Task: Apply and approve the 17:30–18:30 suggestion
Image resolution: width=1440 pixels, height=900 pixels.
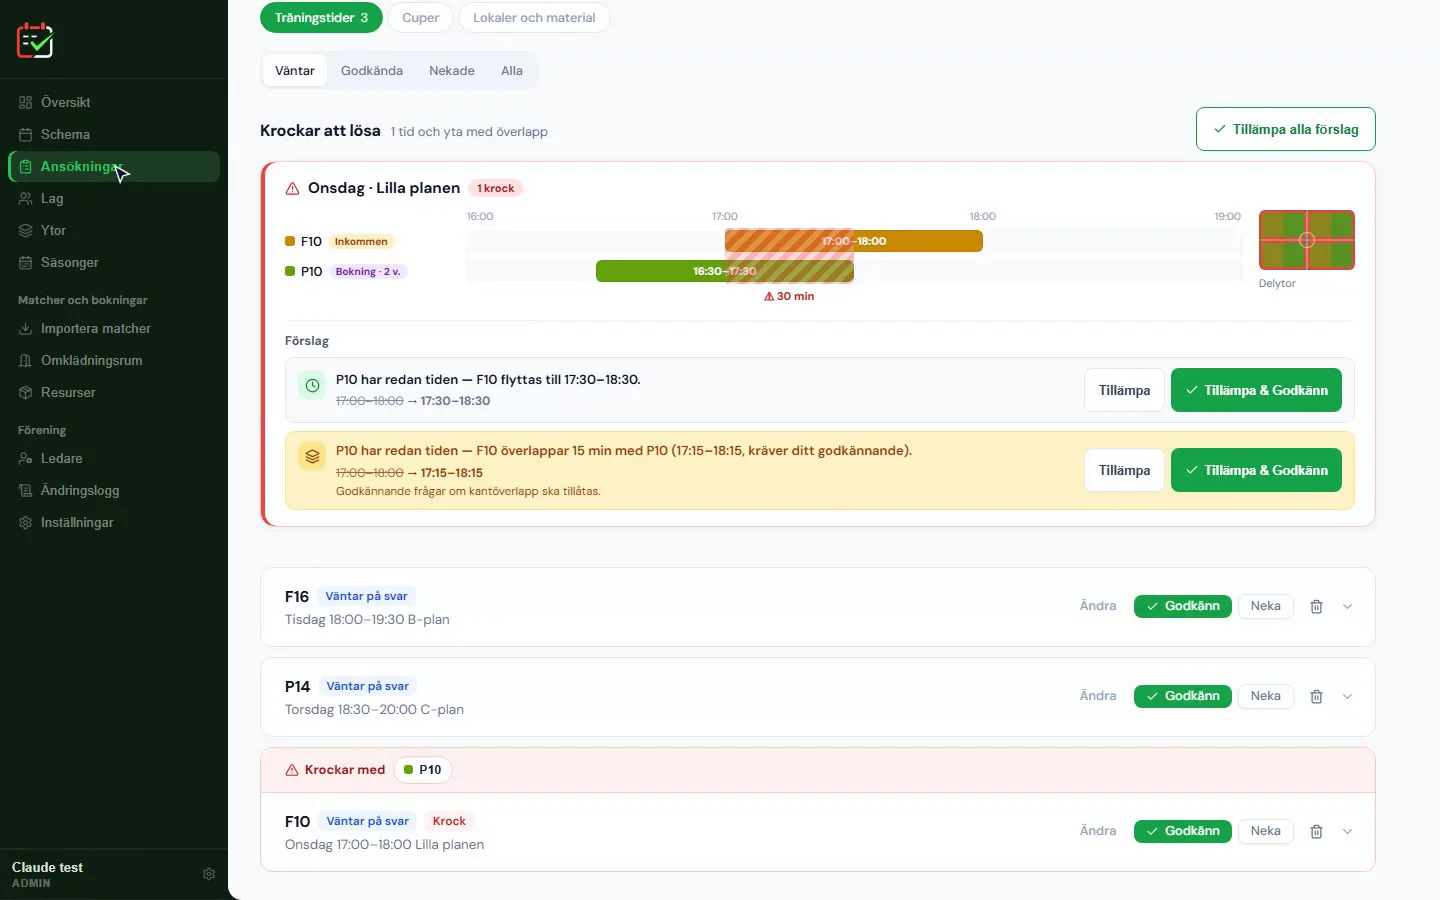Action: coord(1256,390)
